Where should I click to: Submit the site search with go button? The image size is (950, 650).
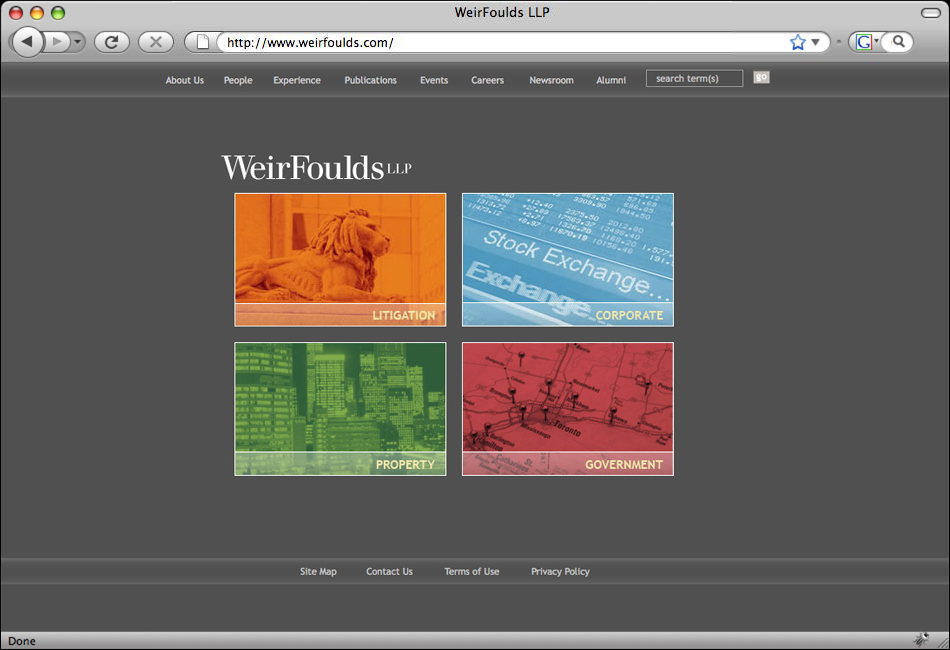coord(762,77)
